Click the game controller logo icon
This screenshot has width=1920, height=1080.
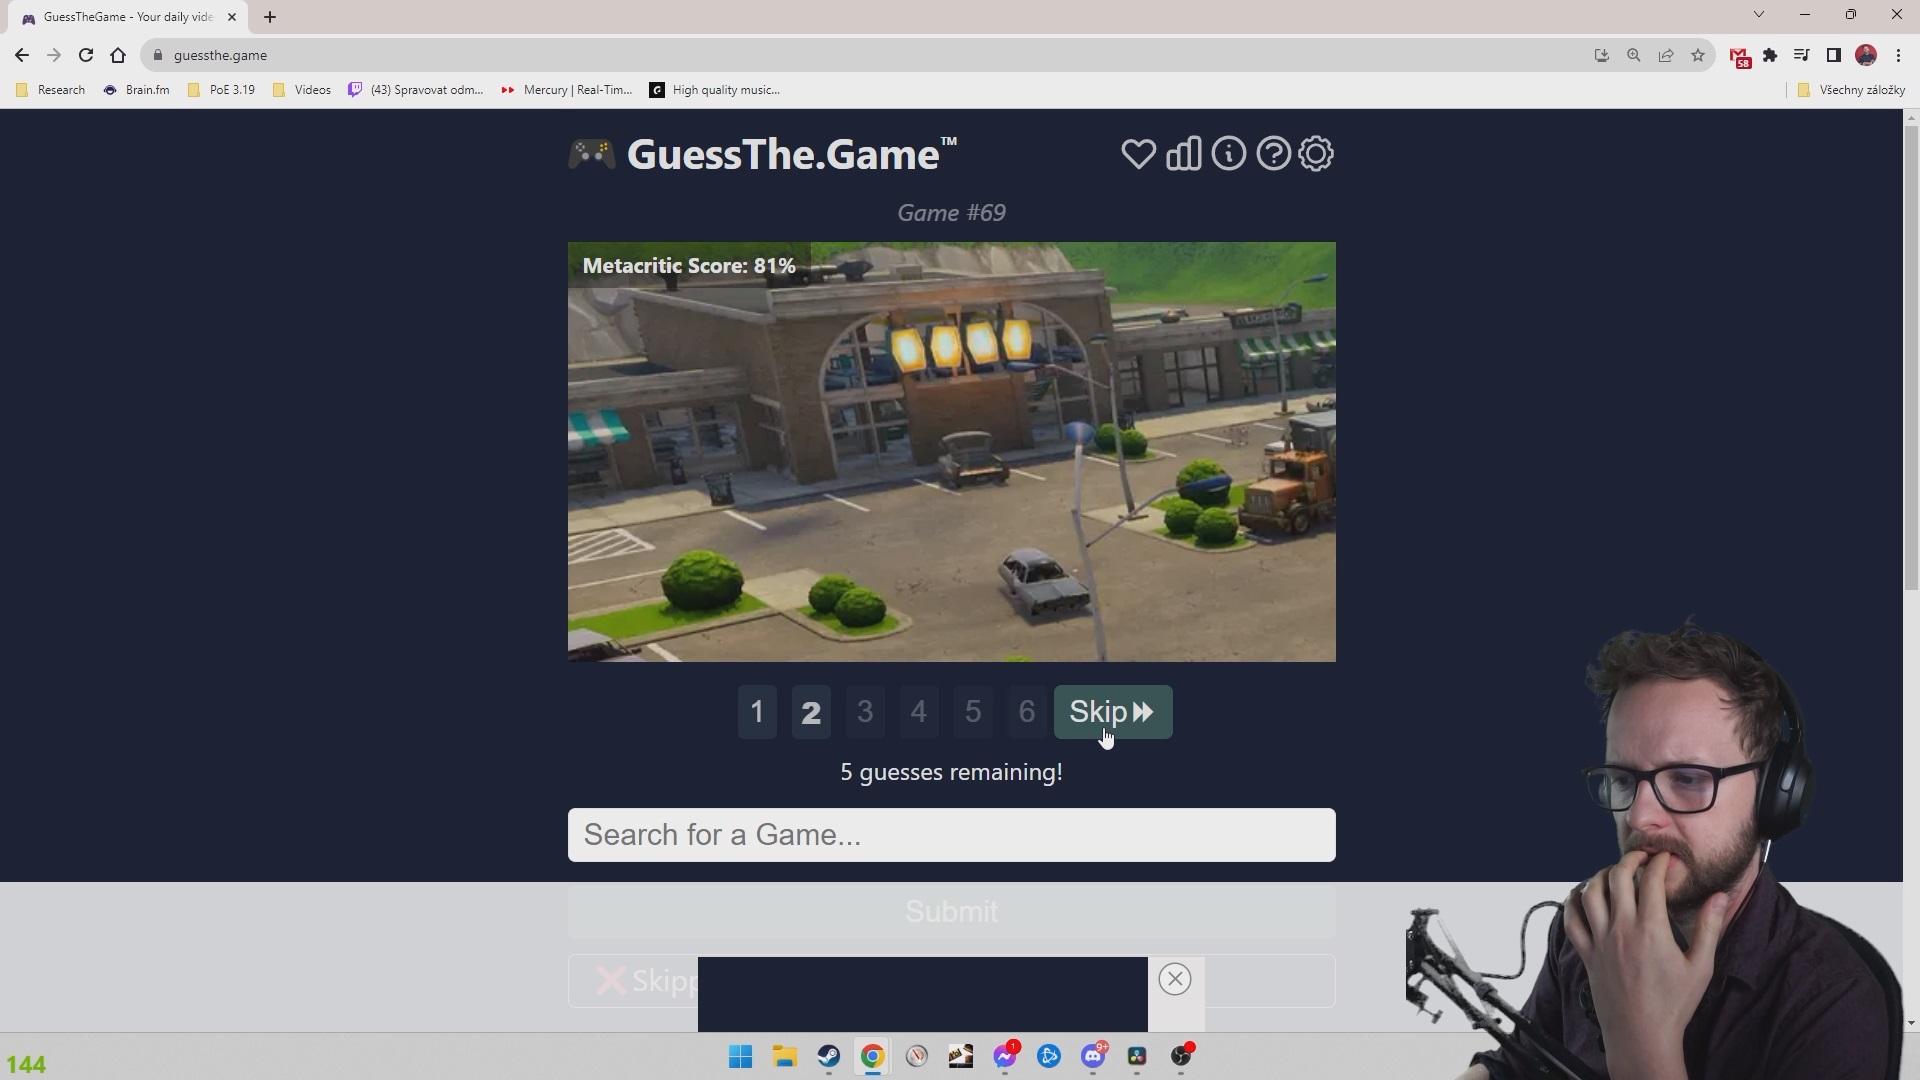[x=592, y=153]
